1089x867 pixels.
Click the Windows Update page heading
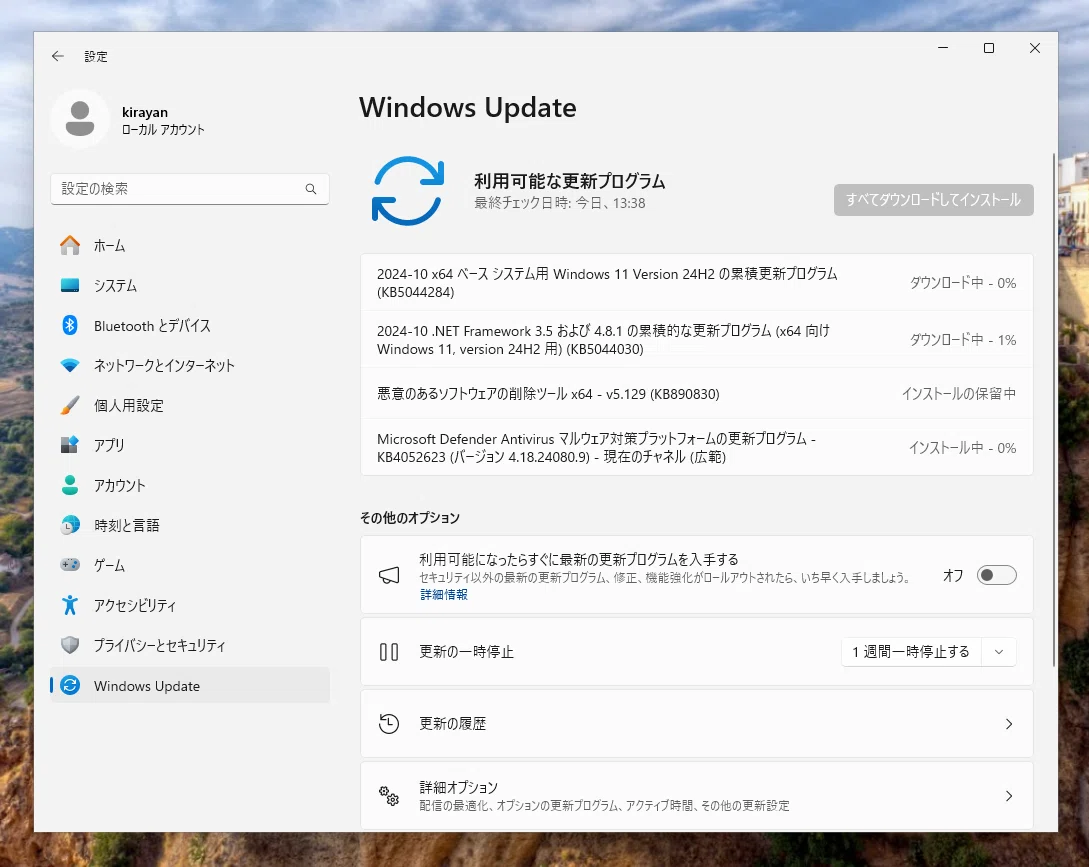468,108
